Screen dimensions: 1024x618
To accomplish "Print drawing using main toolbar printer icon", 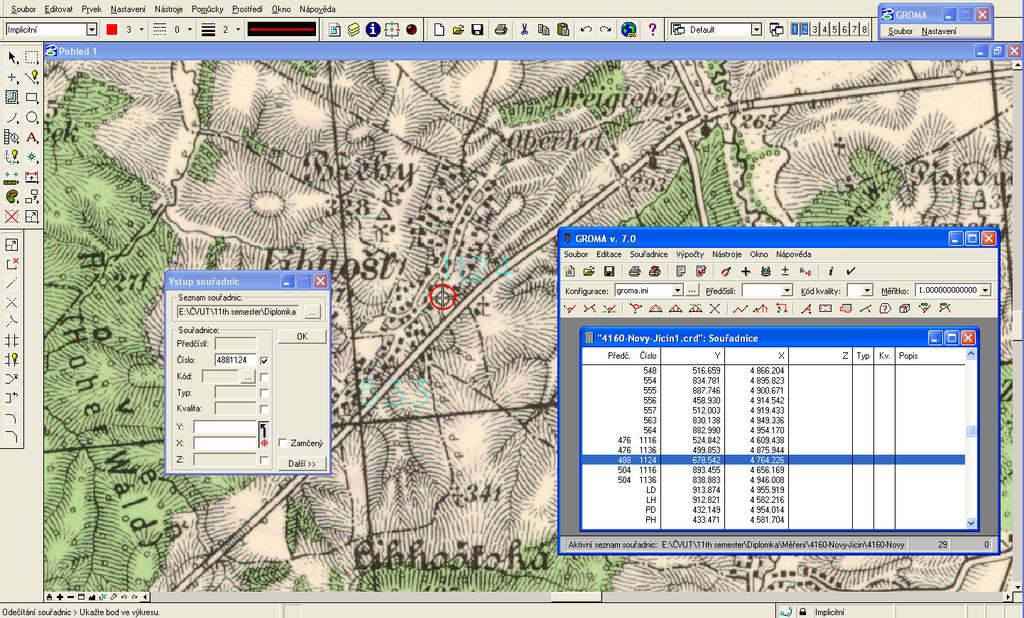I will click(501, 29).
